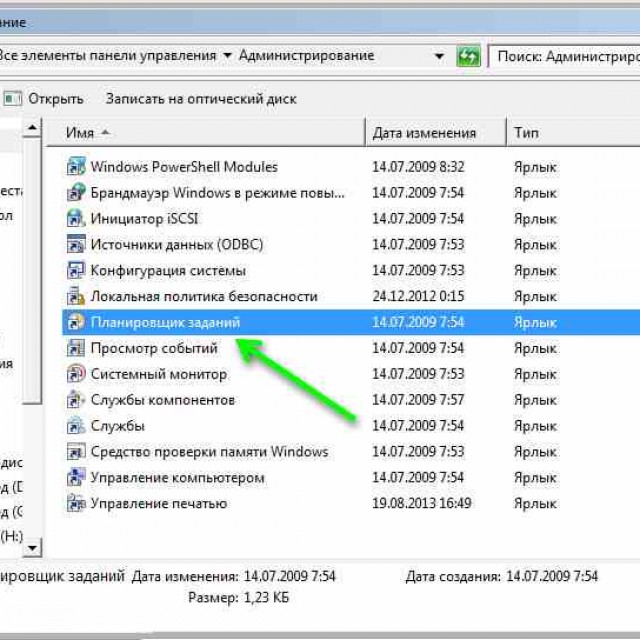The width and height of the screenshot is (640, 640).
Task: Select the Средство проверки памяти Windows icon
Action: click(76, 451)
